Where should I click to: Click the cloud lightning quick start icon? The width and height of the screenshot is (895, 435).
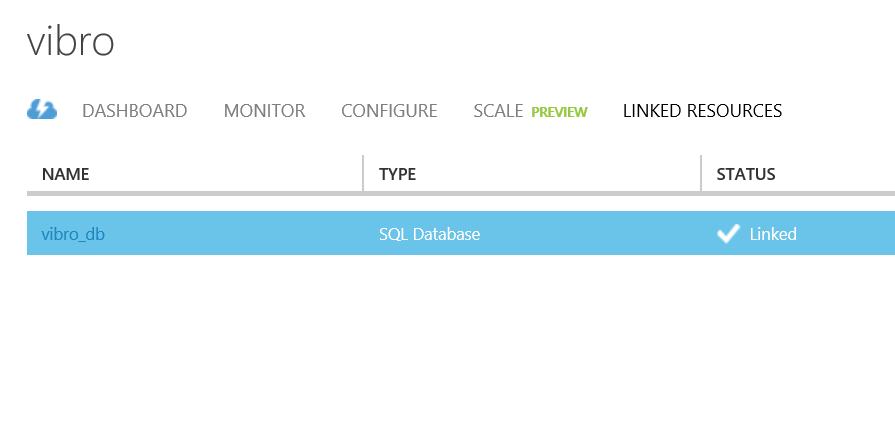coord(42,110)
